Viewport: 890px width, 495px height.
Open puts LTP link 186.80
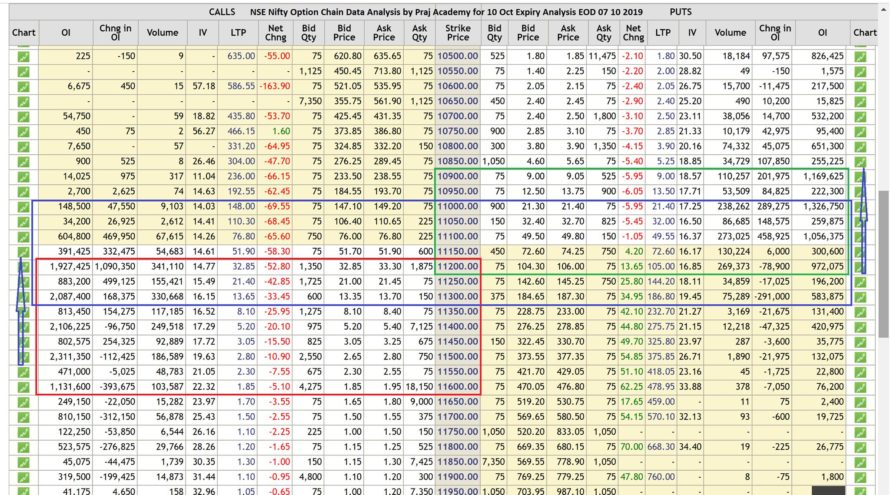663,297
